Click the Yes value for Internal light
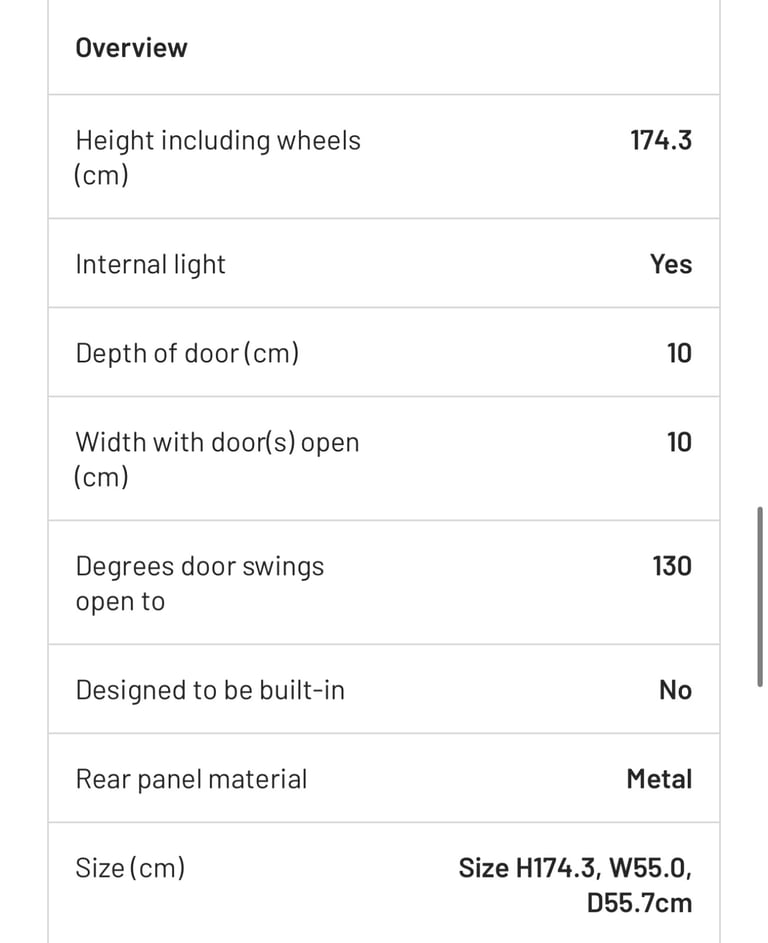768x943 pixels. point(671,264)
